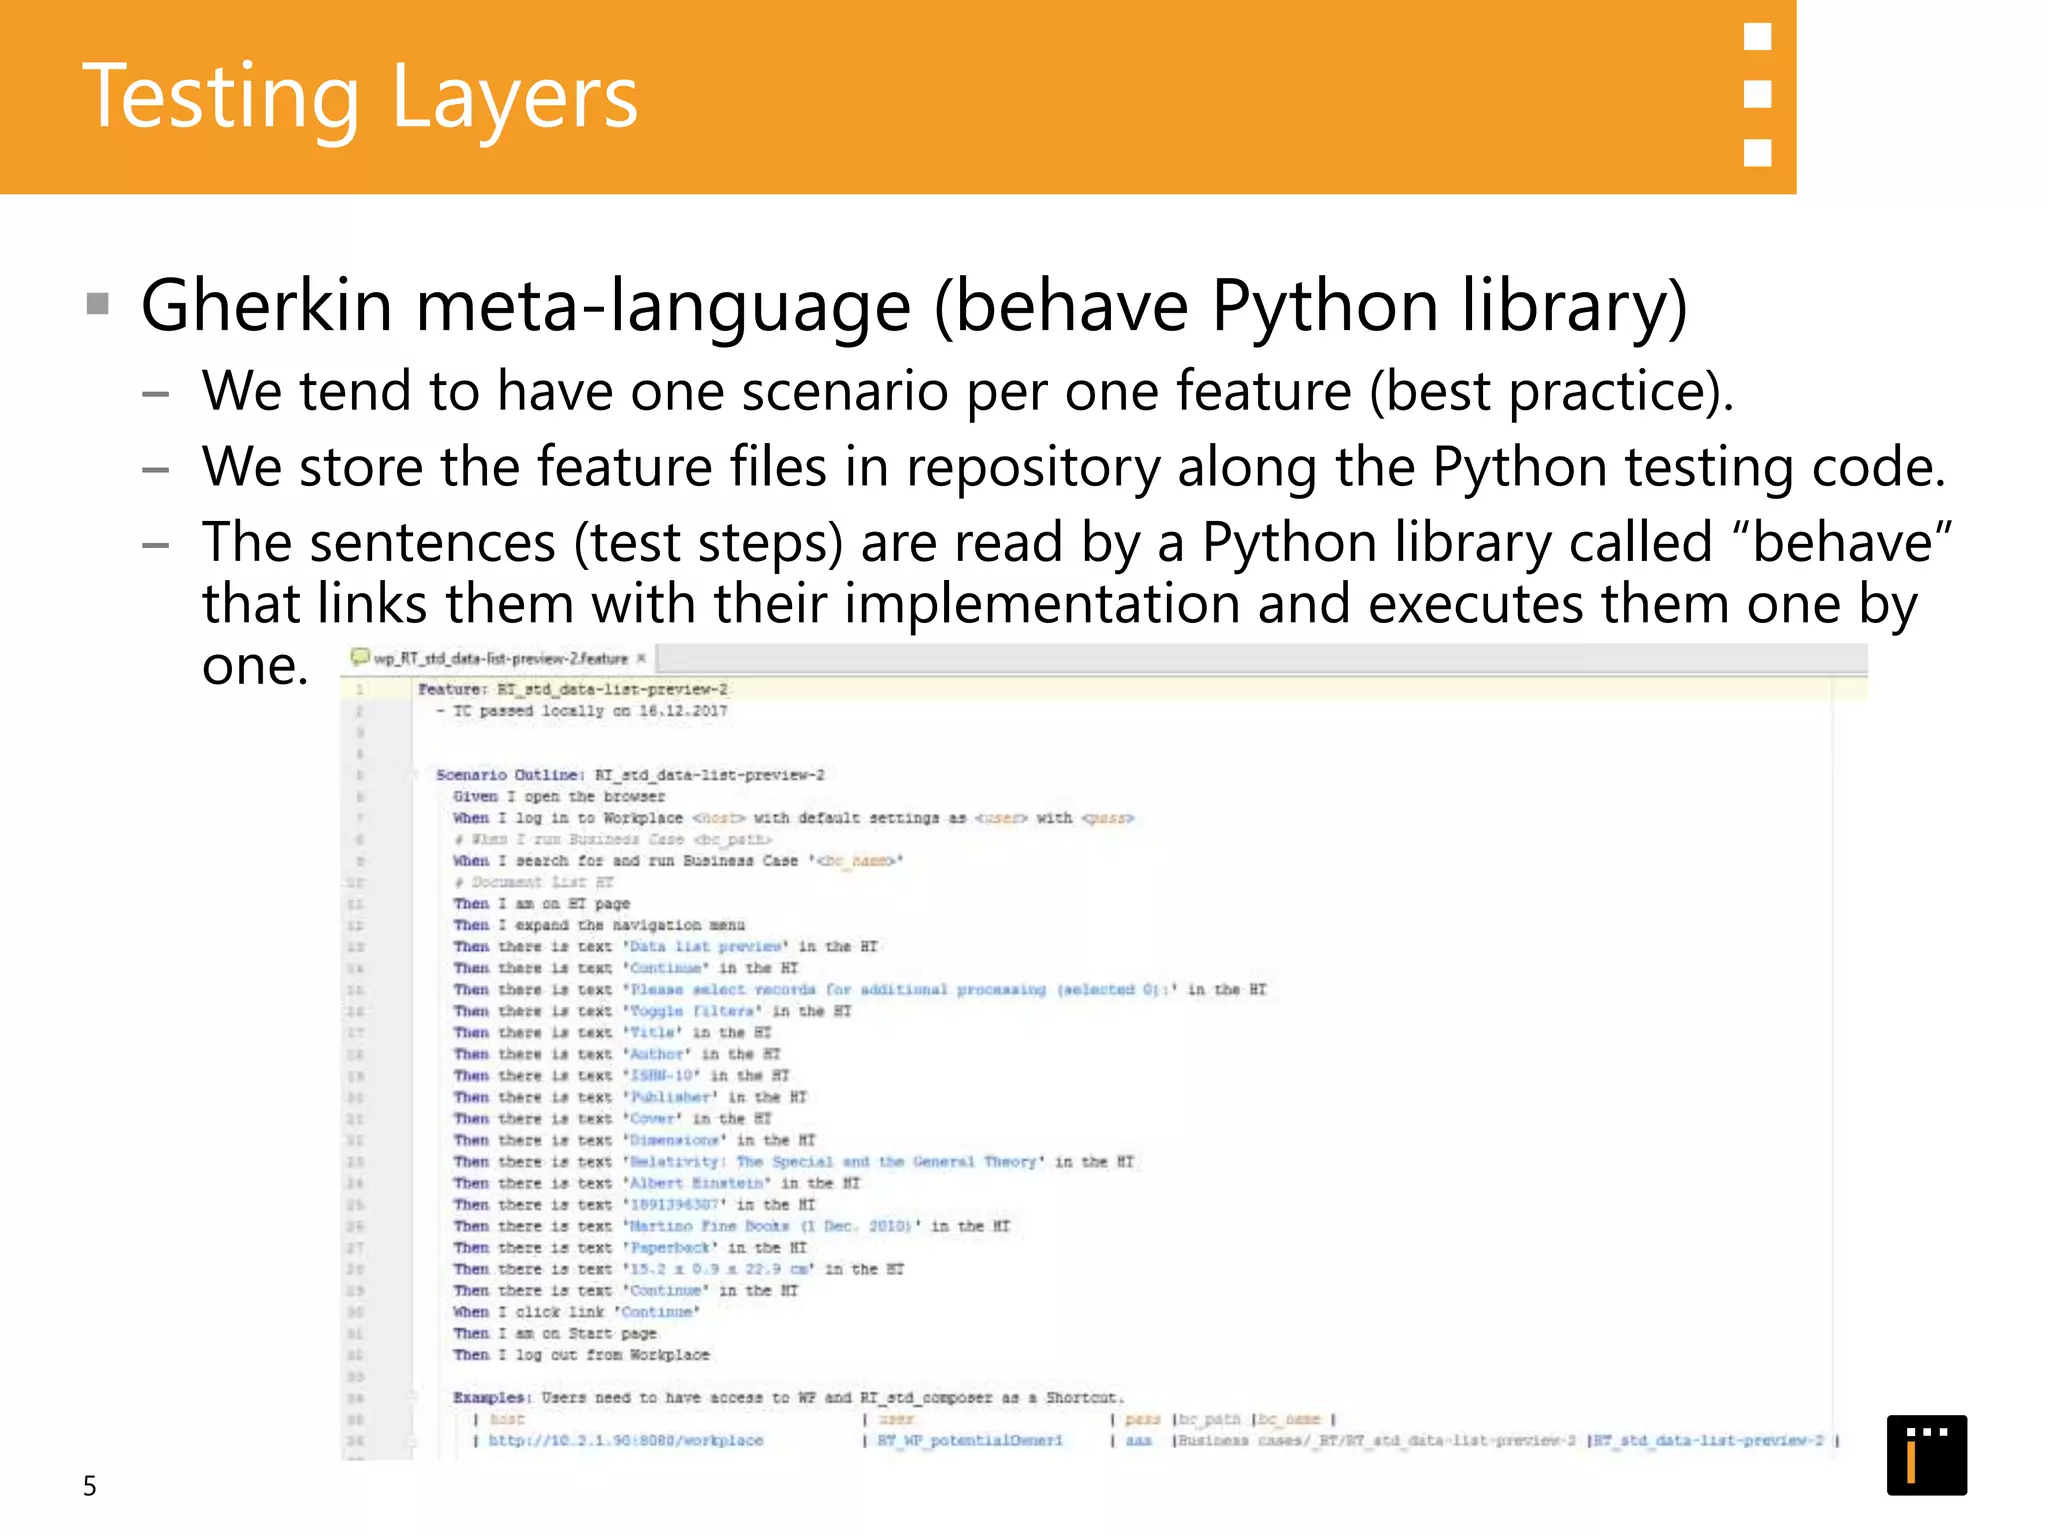The width and height of the screenshot is (2048, 1536).
Task: Click the 'host' column header in Examples table
Action: 507,1419
